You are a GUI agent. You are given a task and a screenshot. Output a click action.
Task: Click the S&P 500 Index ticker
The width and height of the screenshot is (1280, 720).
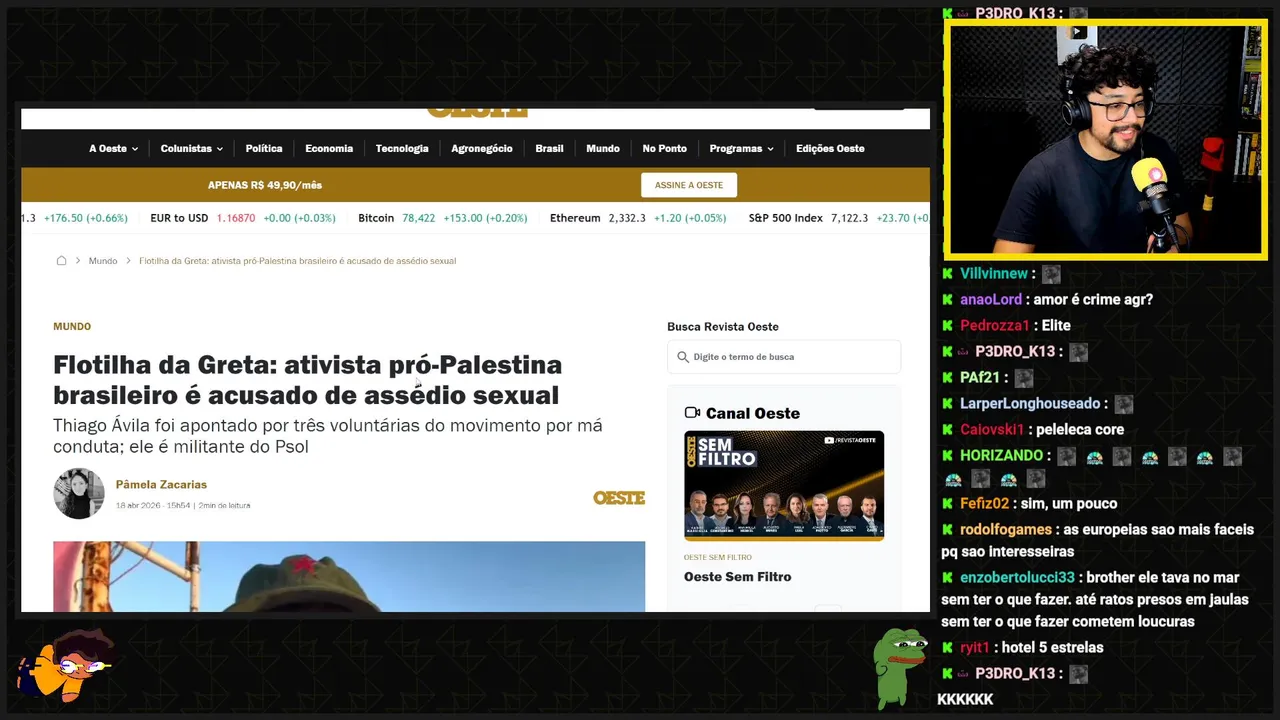(838, 218)
